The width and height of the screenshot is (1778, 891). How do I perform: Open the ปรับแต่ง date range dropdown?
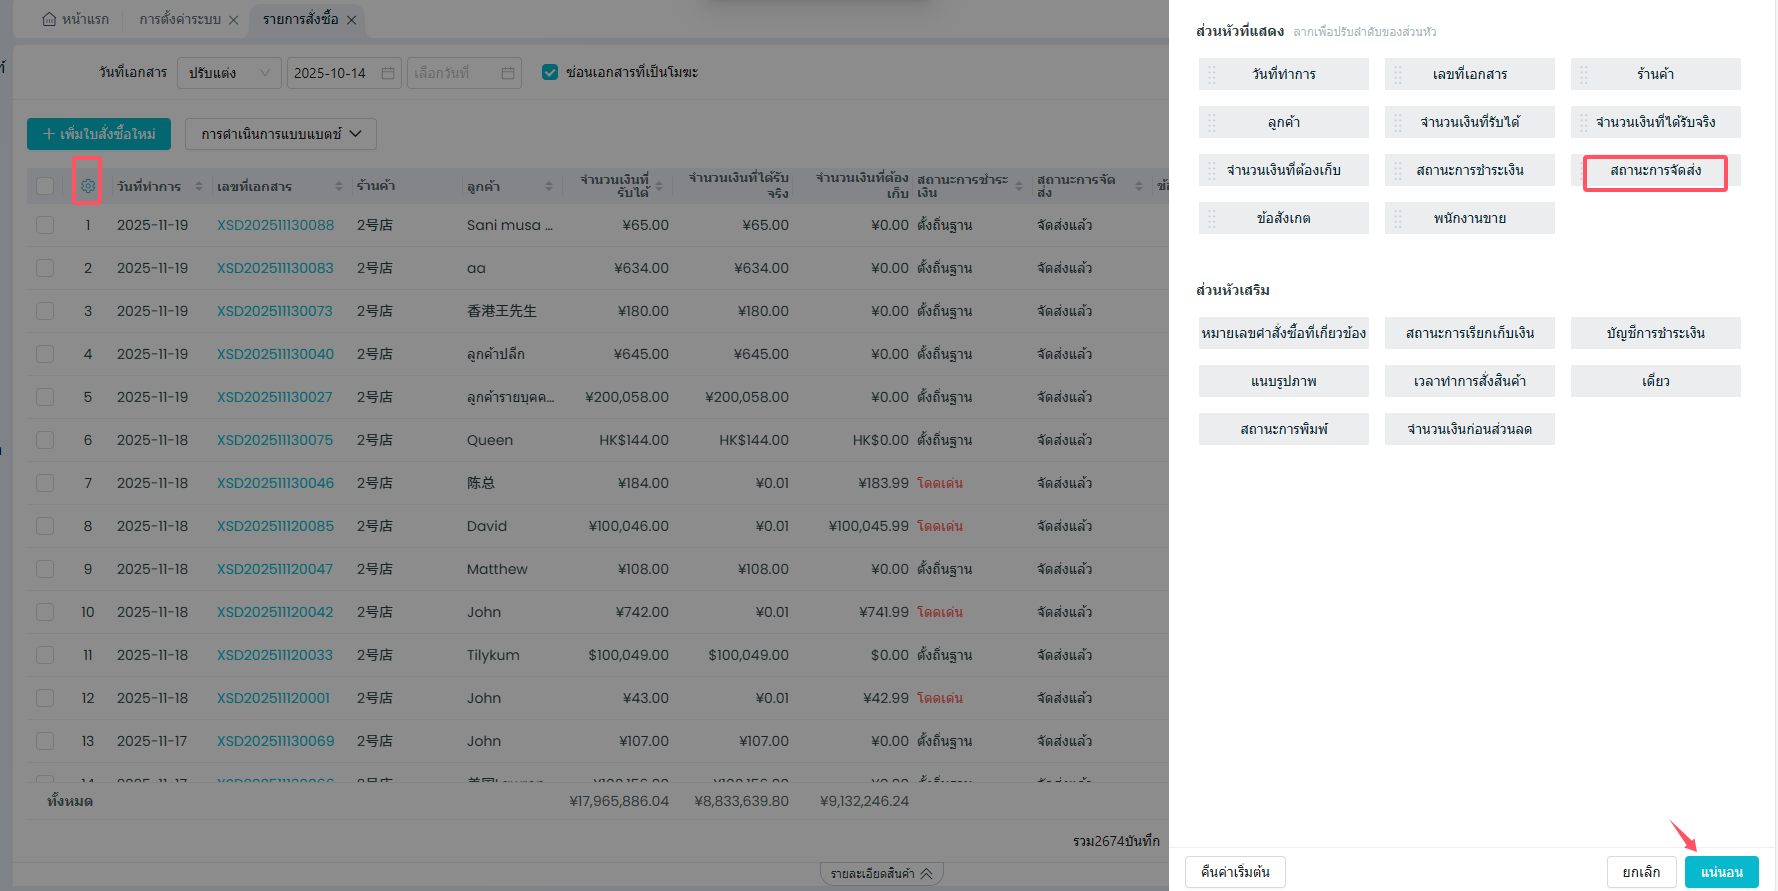click(x=229, y=73)
